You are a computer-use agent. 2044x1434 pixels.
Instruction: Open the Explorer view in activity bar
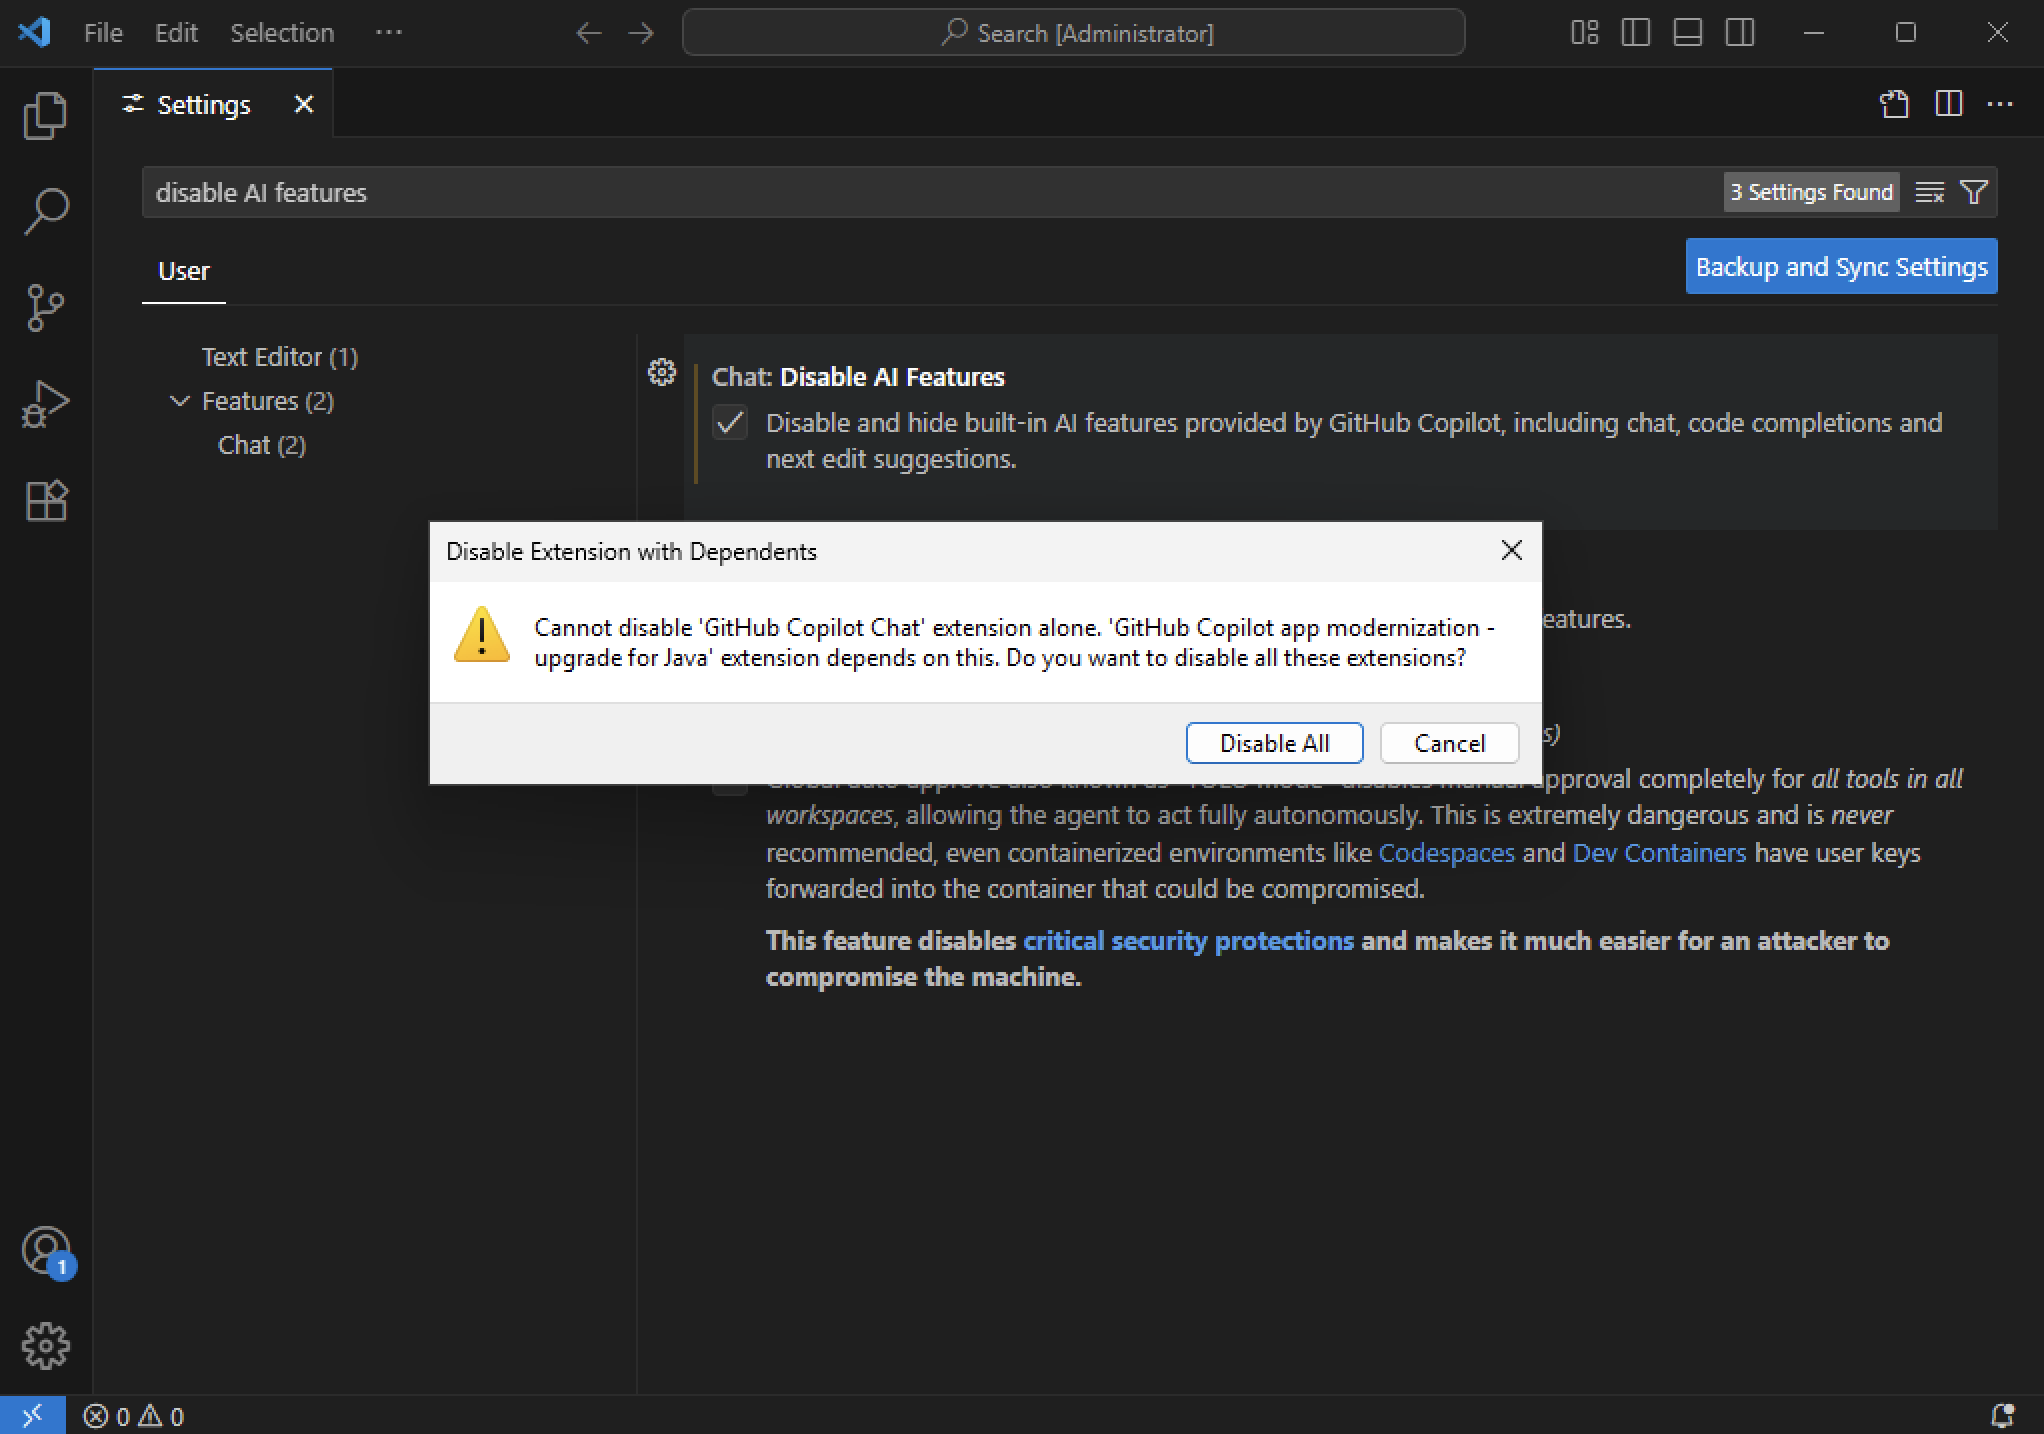coord(45,115)
